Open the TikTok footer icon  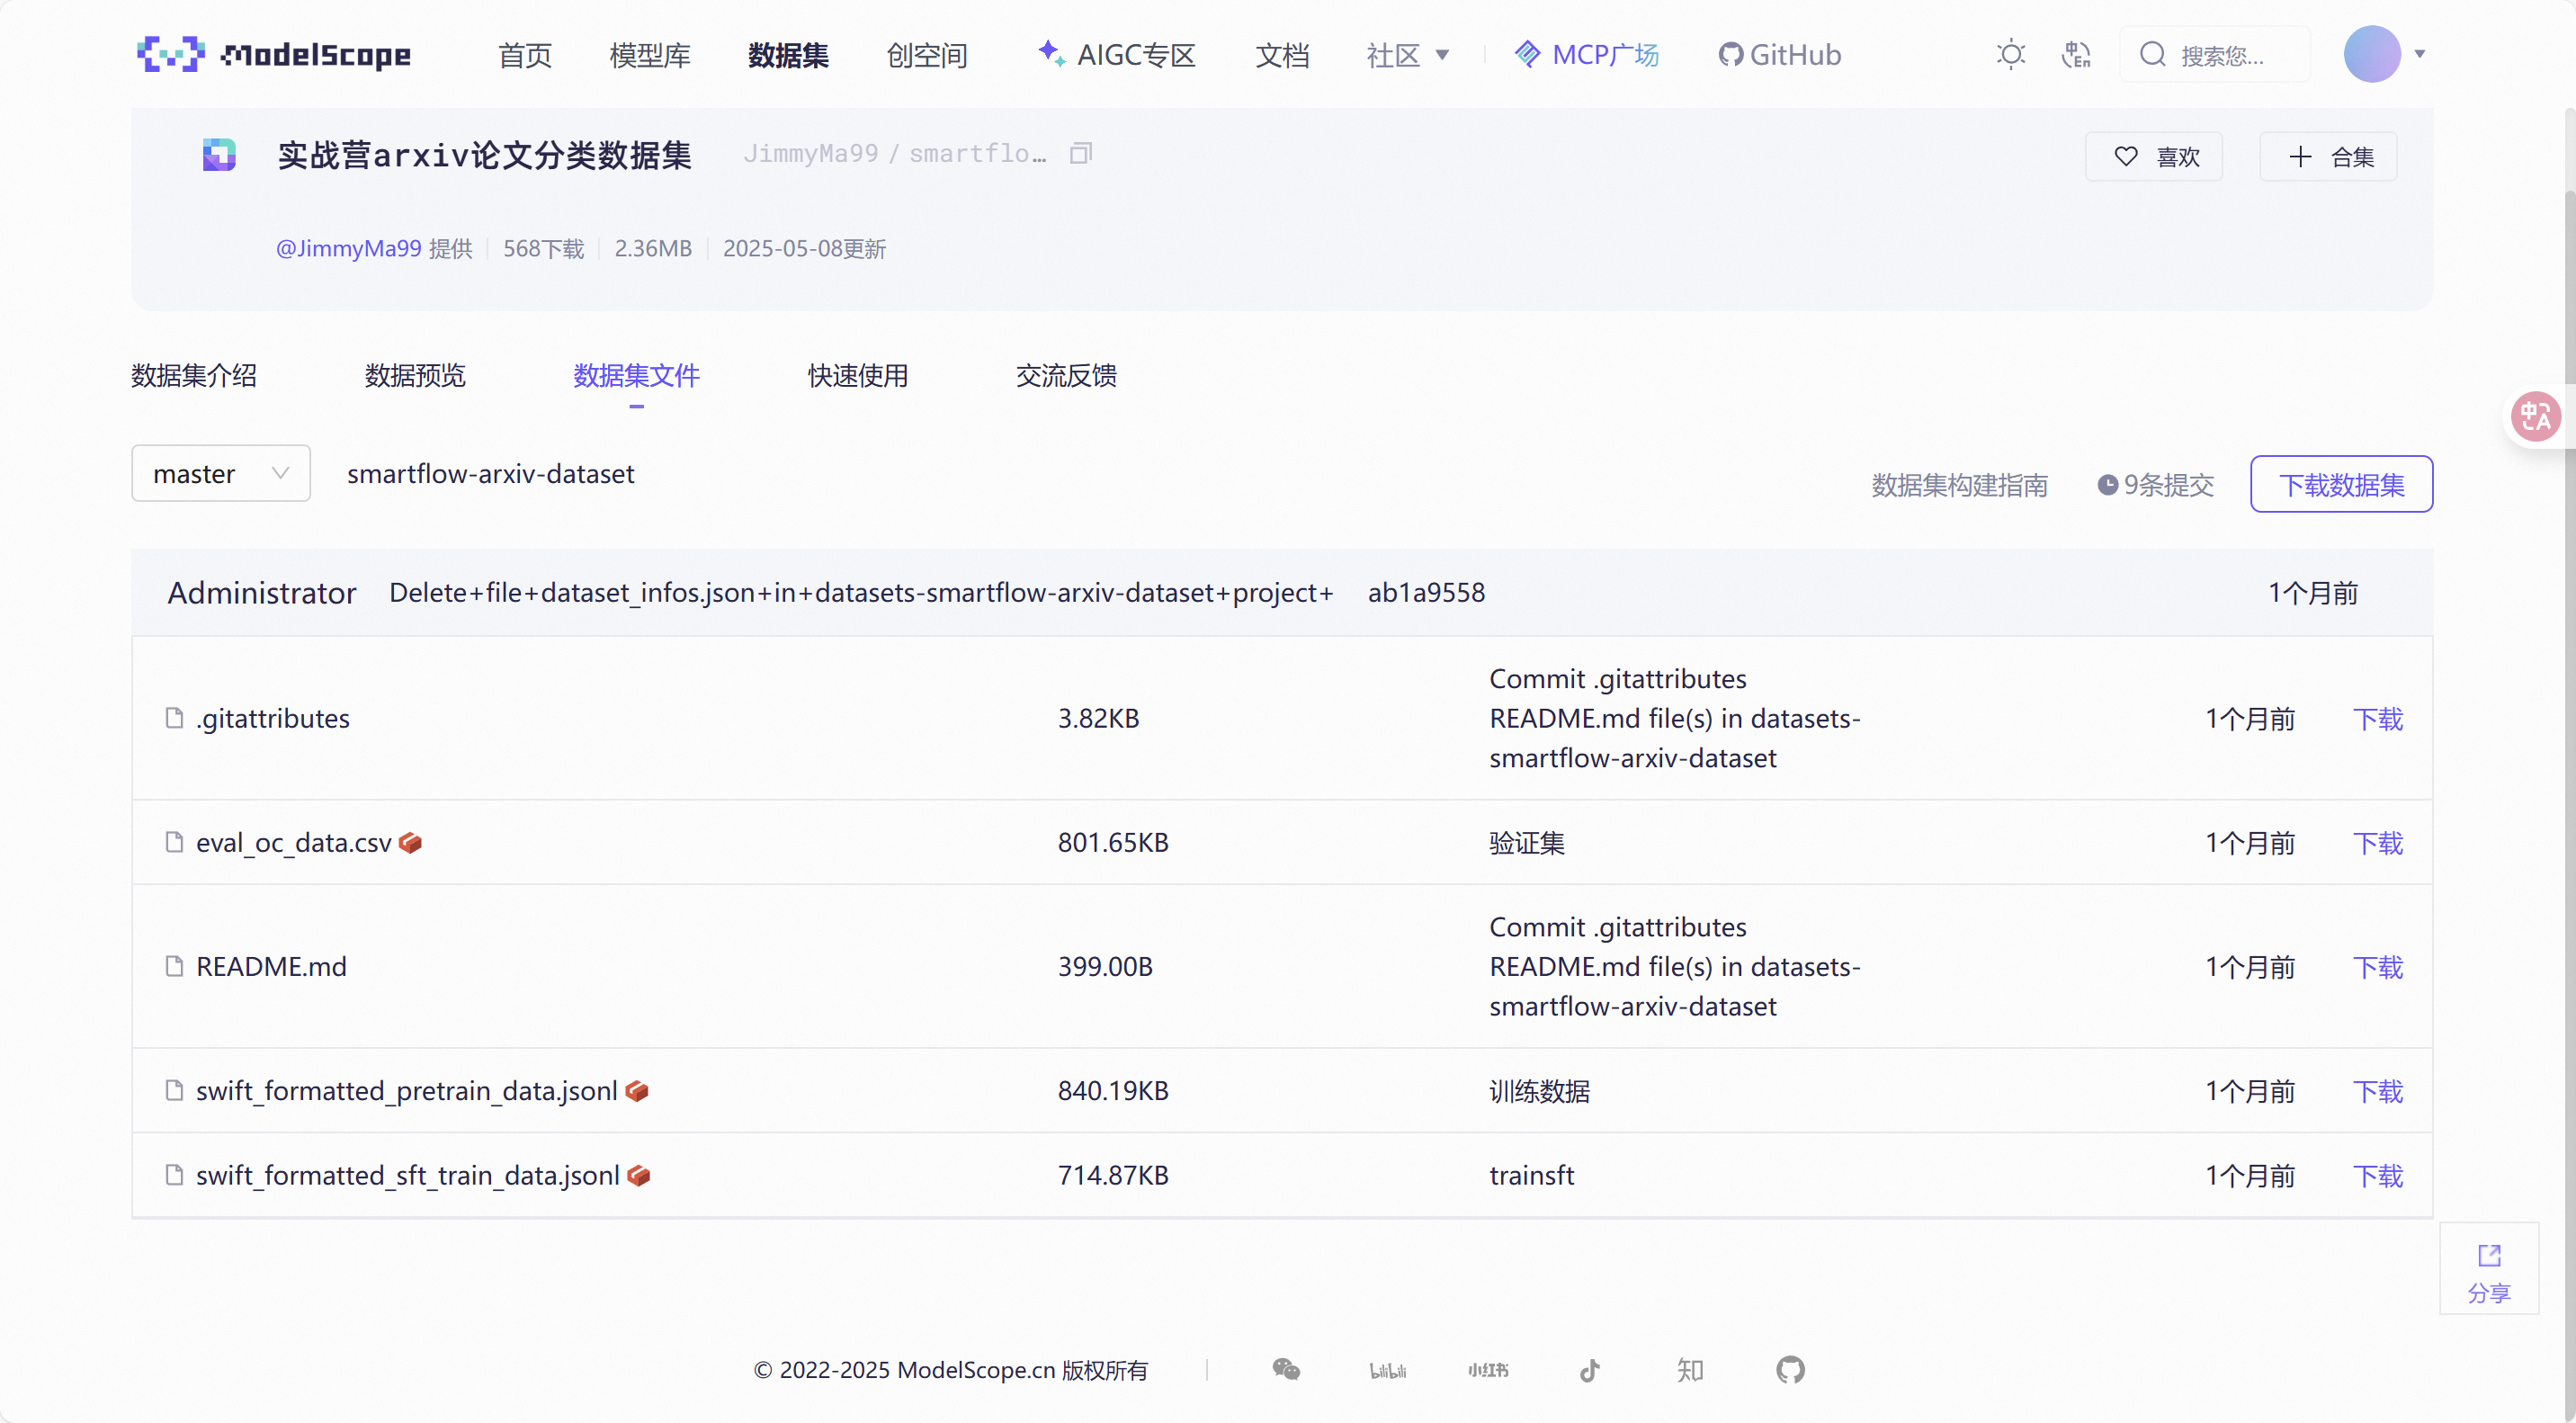(1589, 1369)
